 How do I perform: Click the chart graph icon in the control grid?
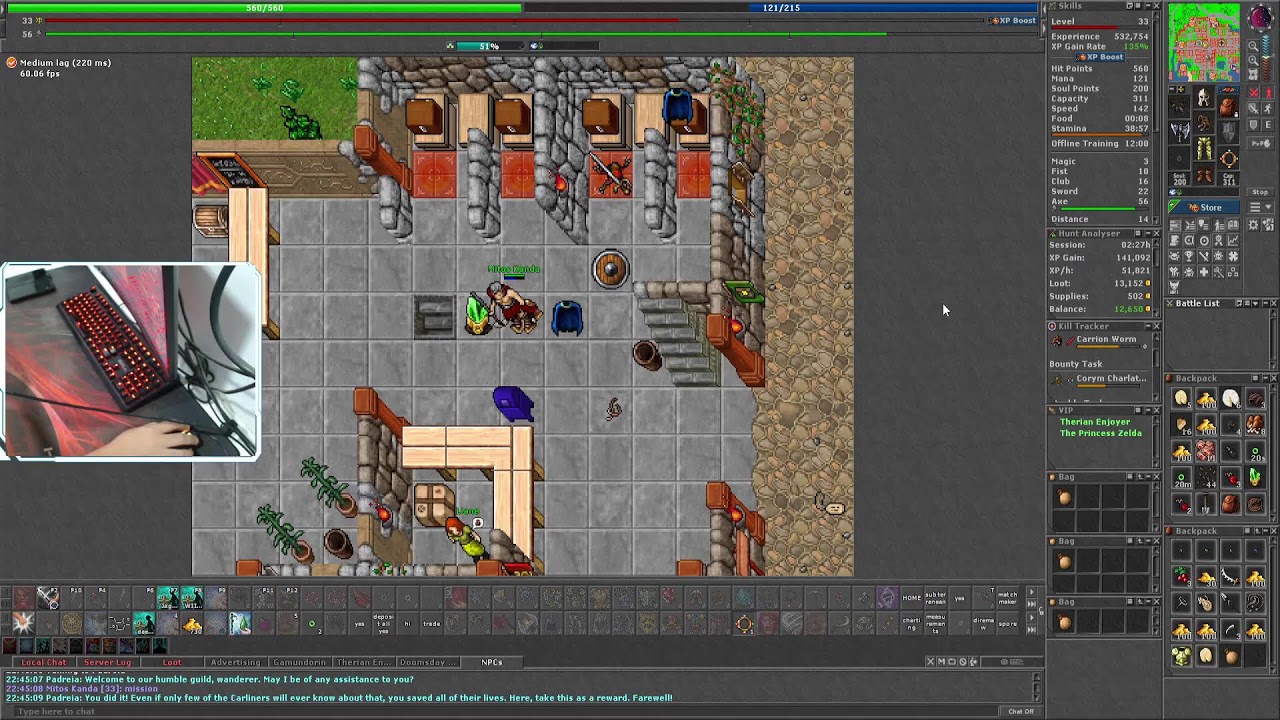pyautogui.click(x=1234, y=241)
